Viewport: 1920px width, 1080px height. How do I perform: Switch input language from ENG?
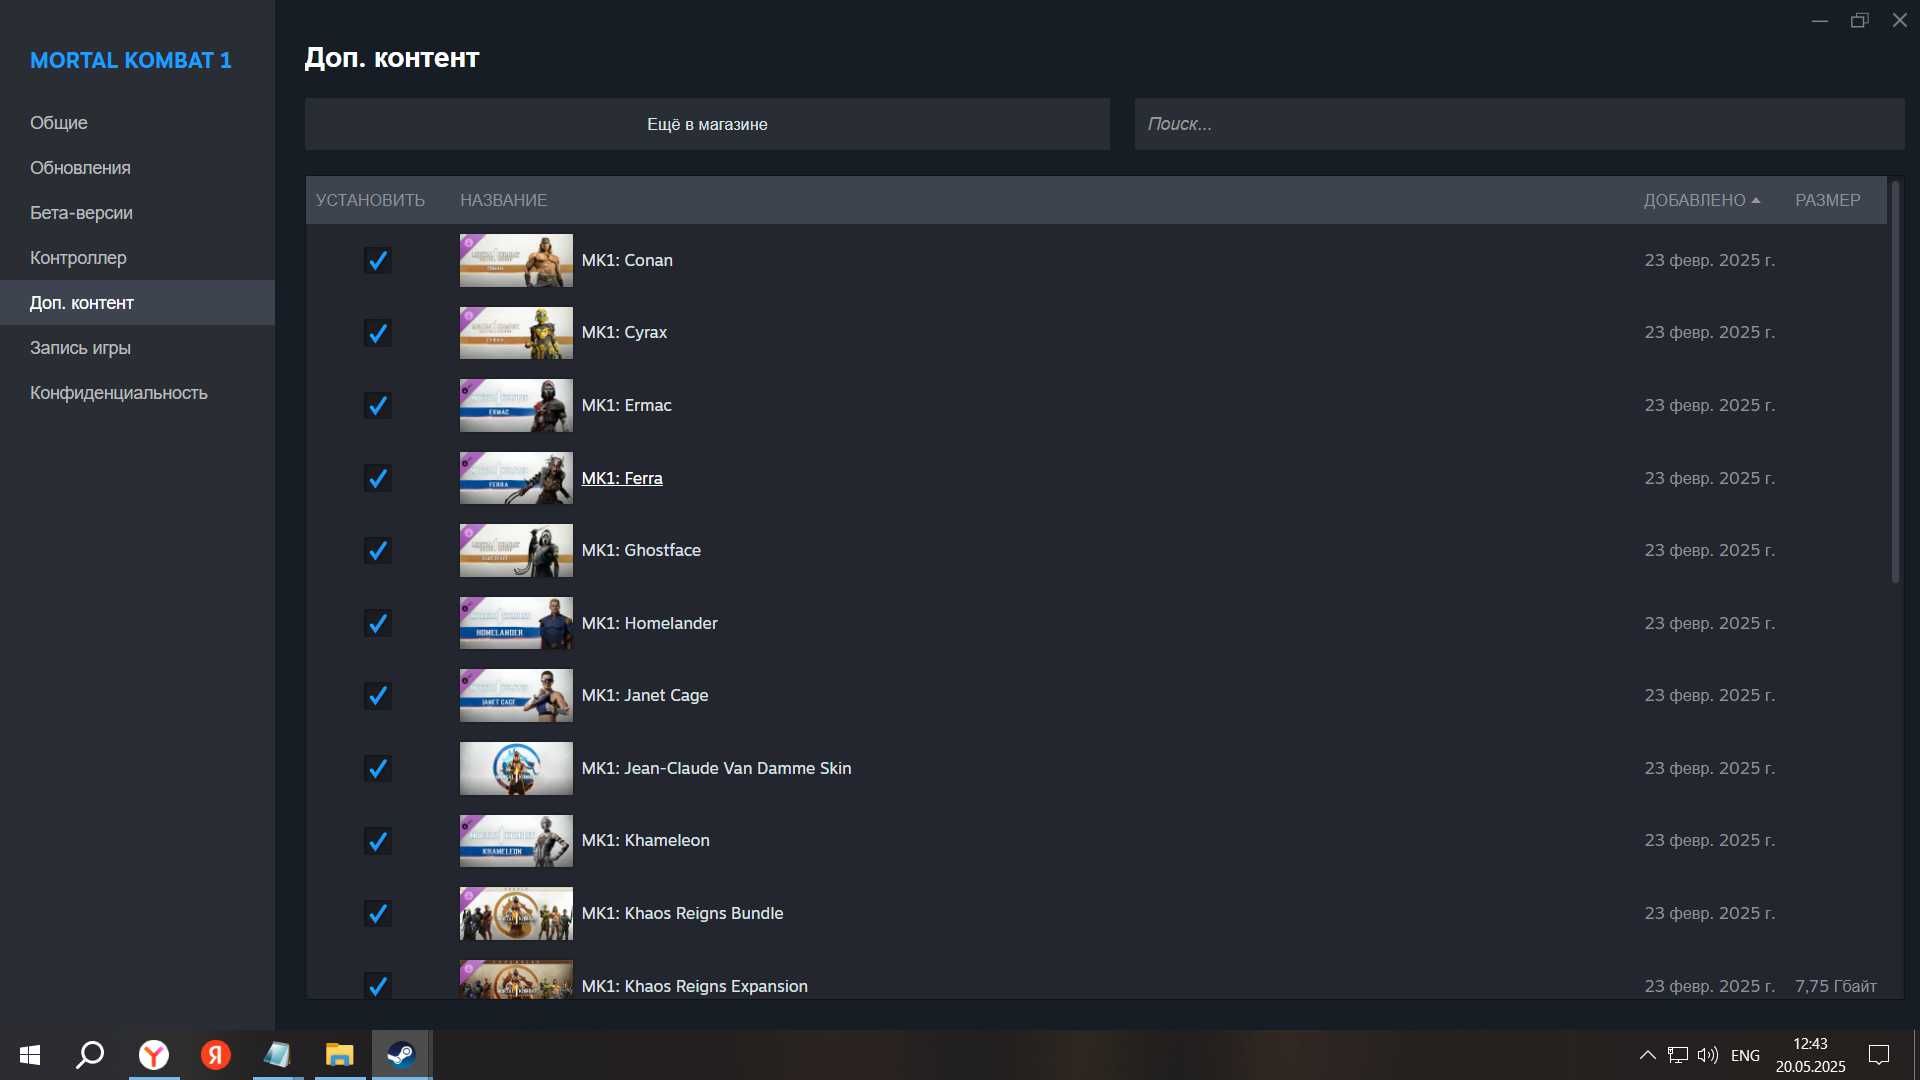[1745, 1055]
